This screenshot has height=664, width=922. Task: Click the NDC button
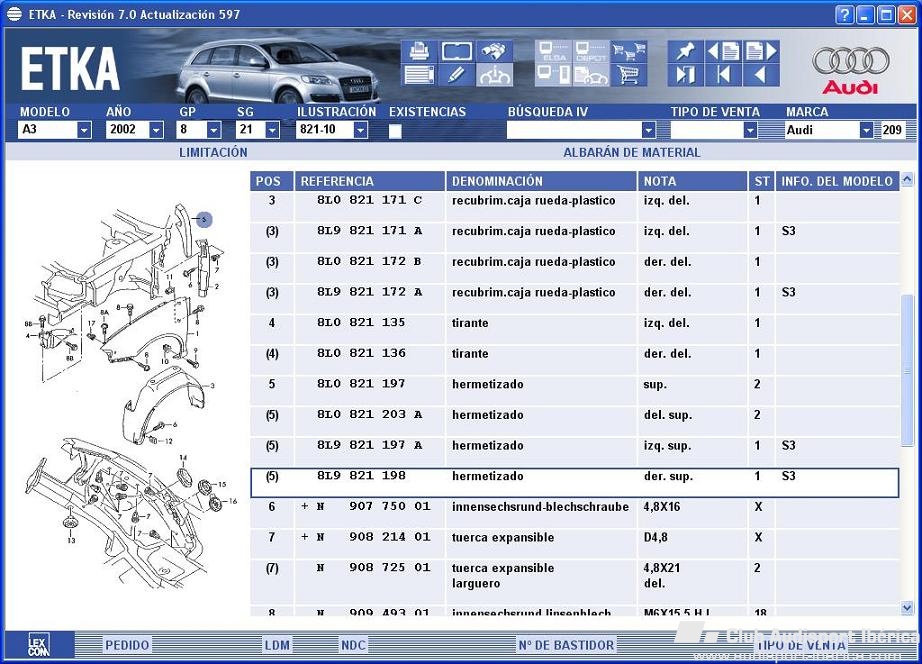coord(353,645)
